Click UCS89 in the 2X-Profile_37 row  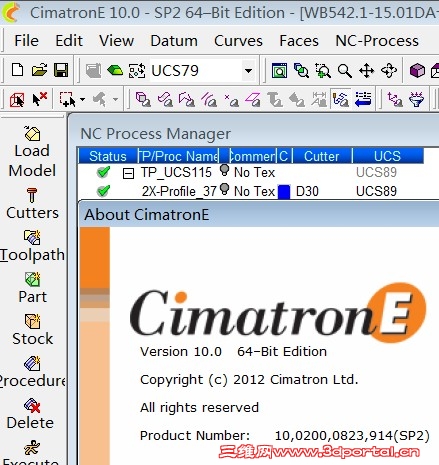[x=376, y=191]
